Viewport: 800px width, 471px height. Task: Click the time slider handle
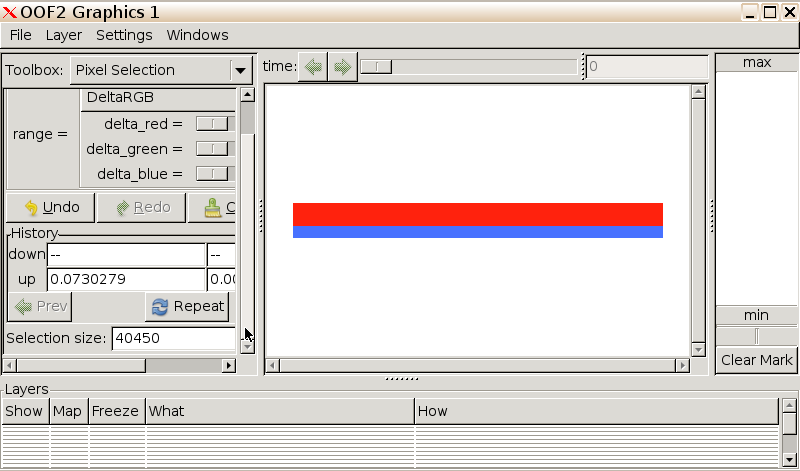(376, 66)
